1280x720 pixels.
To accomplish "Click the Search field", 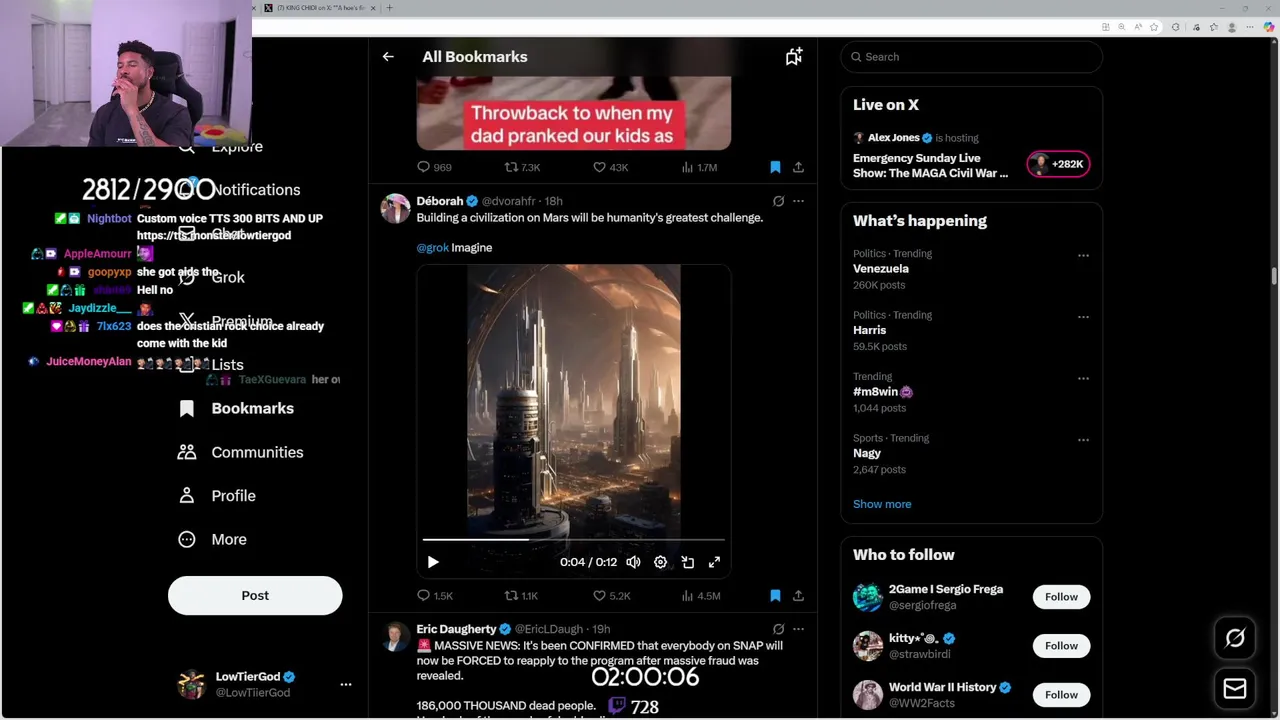I will [x=972, y=57].
